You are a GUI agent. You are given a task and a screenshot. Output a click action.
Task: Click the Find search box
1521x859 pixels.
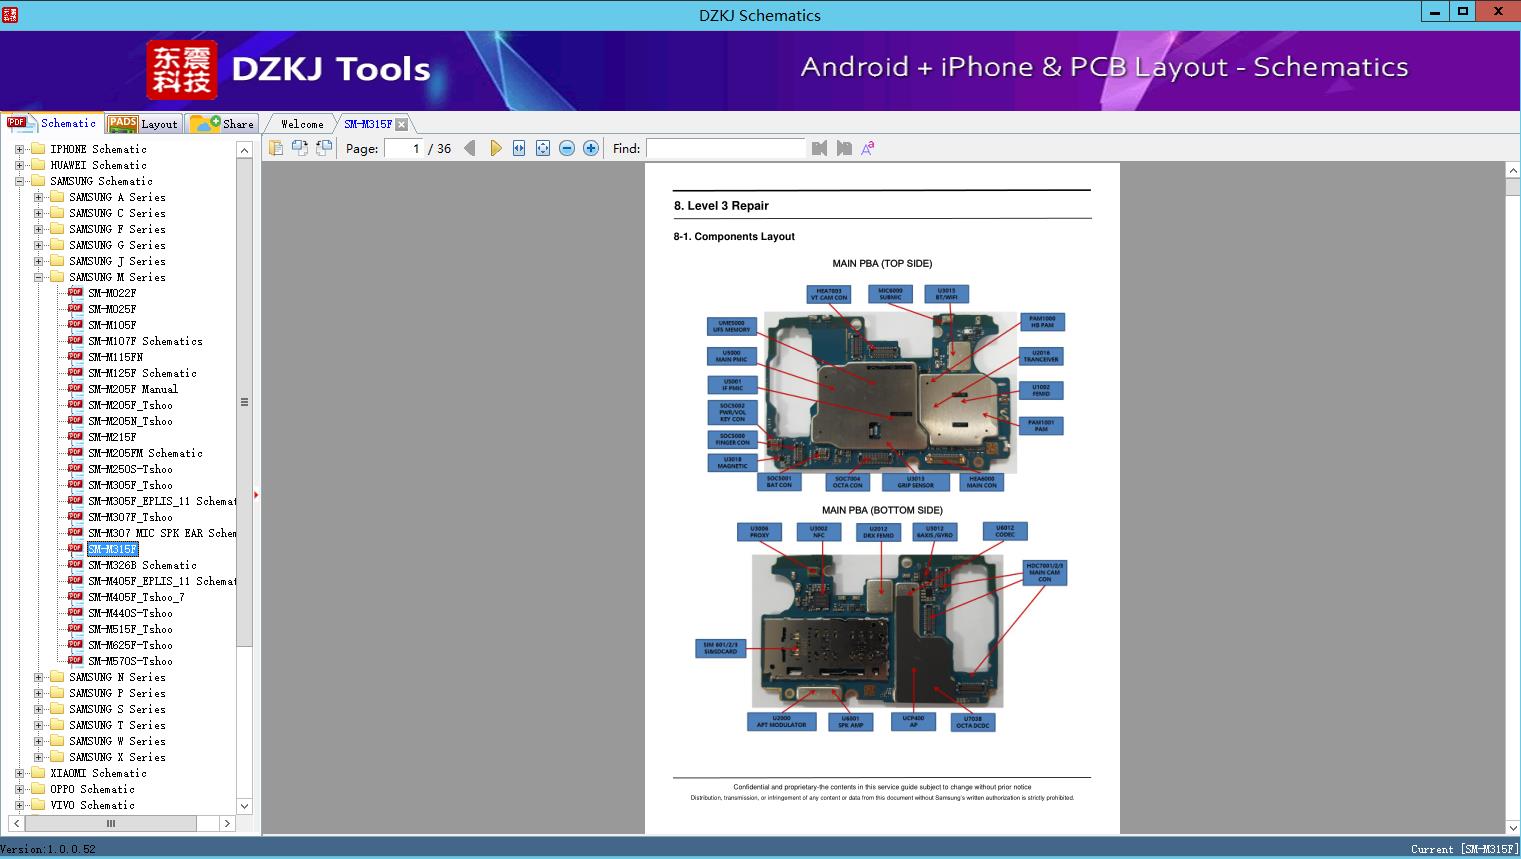pos(725,148)
